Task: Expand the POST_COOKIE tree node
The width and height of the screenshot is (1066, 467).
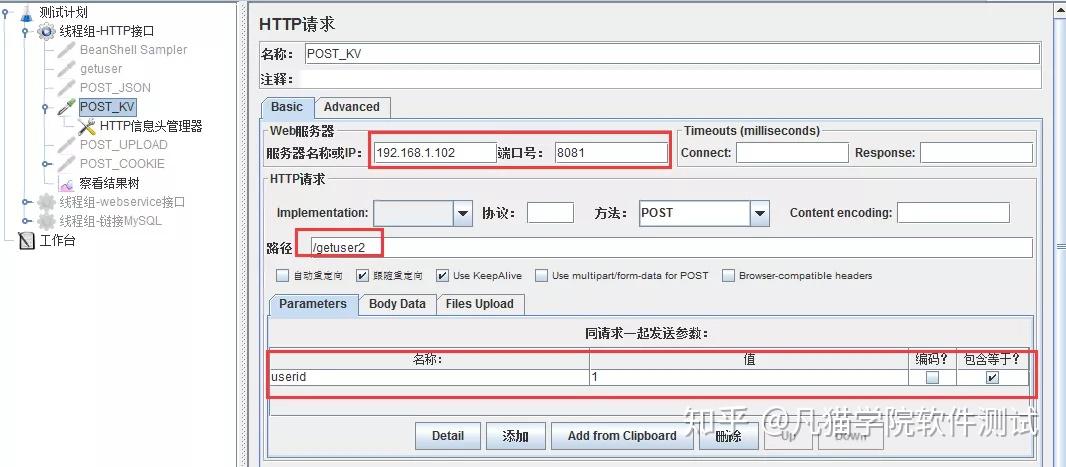Action: click(x=45, y=164)
